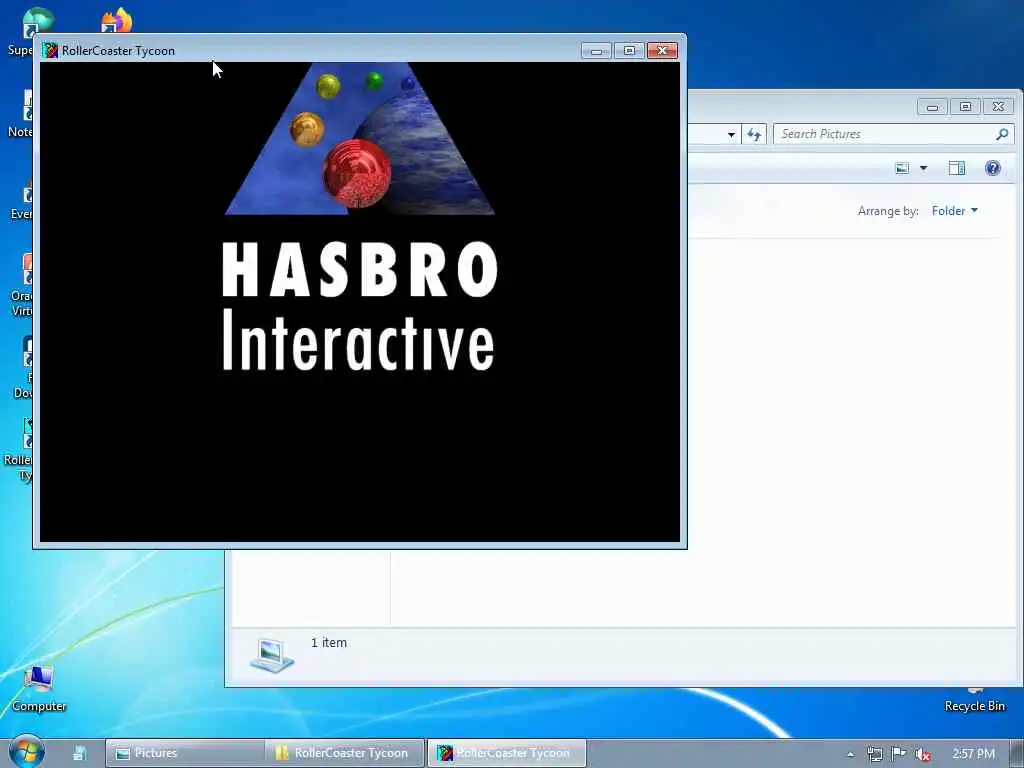Click the Hasbro Interactive splash screen
The height and width of the screenshot is (768, 1024).
coord(360,302)
